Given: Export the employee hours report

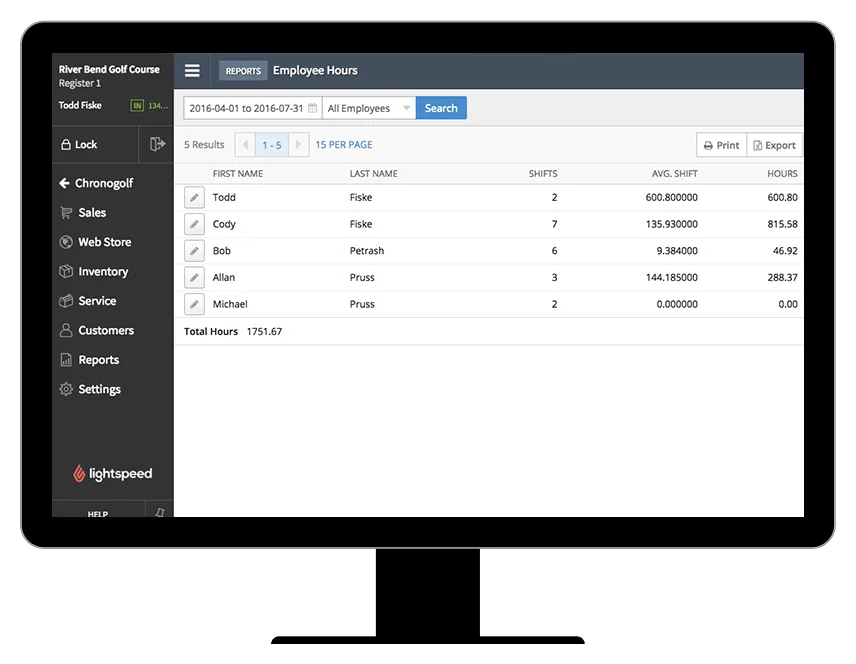Looking at the screenshot, I should pos(774,145).
